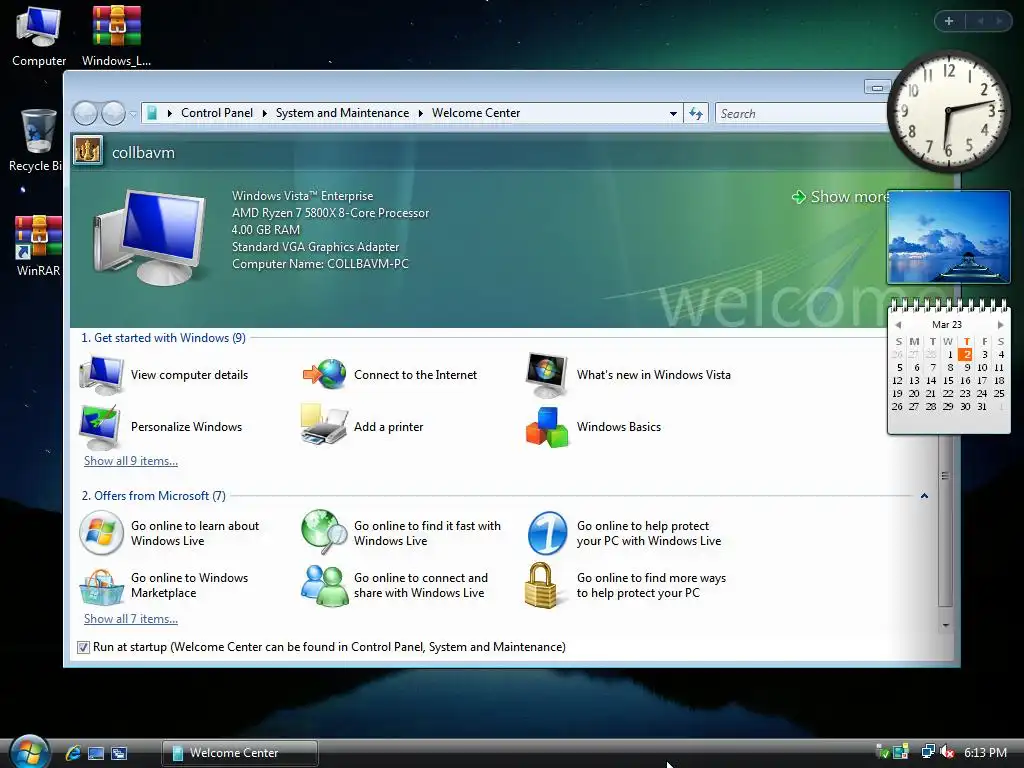The height and width of the screenshot is (768, 1024).
Task: Open the address bar history dropdown
Action: [673, 114]
